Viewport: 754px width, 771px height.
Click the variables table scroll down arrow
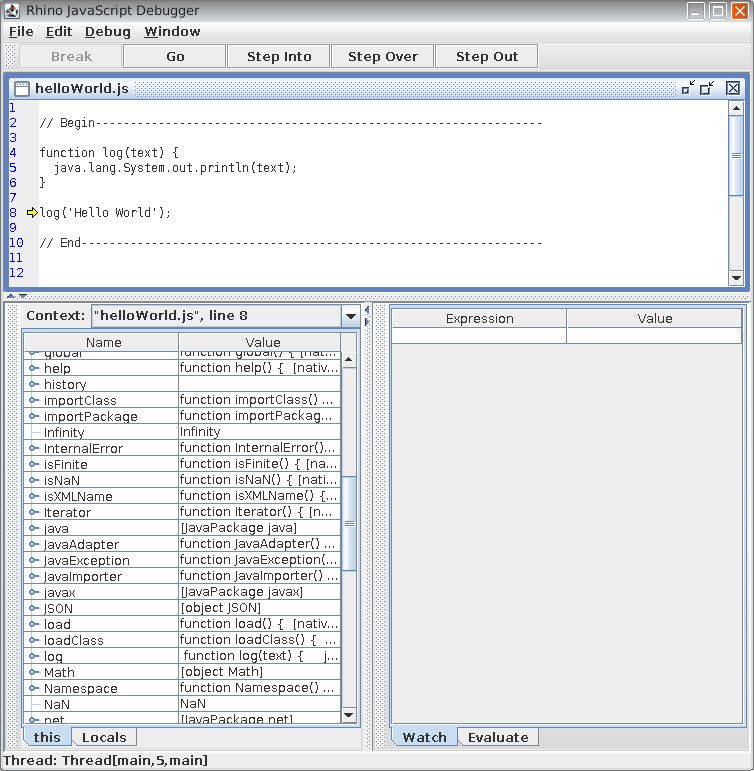point(349,715)
